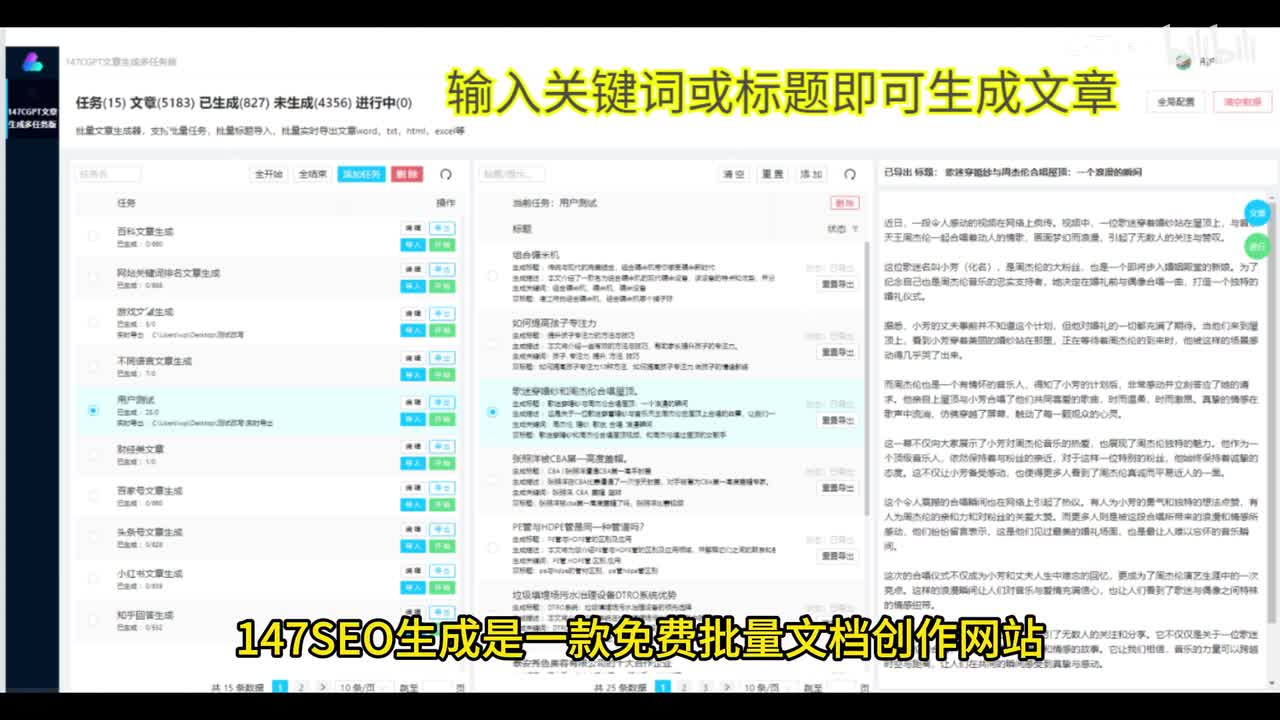Click the refresh icon in the title panel
The image size is (1280, 720).
850,174
